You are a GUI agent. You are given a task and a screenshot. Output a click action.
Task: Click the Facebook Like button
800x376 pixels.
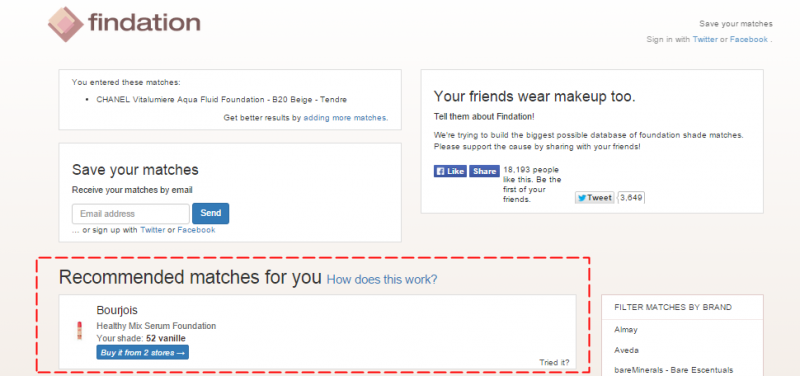450,171
